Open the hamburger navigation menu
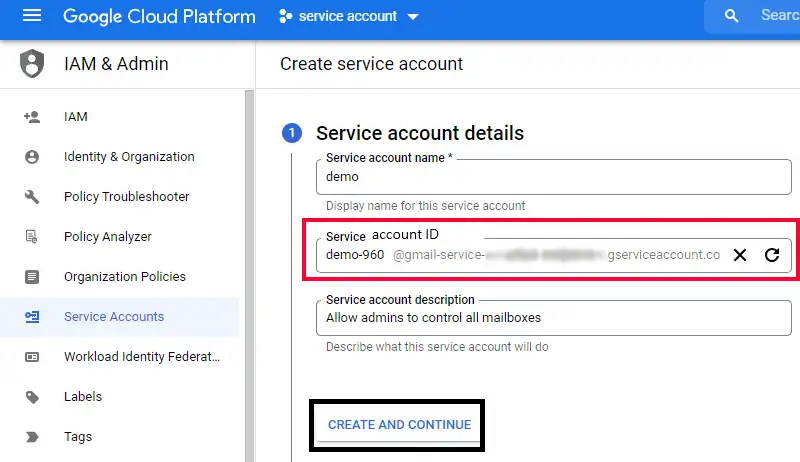The width and height of the screenshot is (800, 462). [32, 16]
